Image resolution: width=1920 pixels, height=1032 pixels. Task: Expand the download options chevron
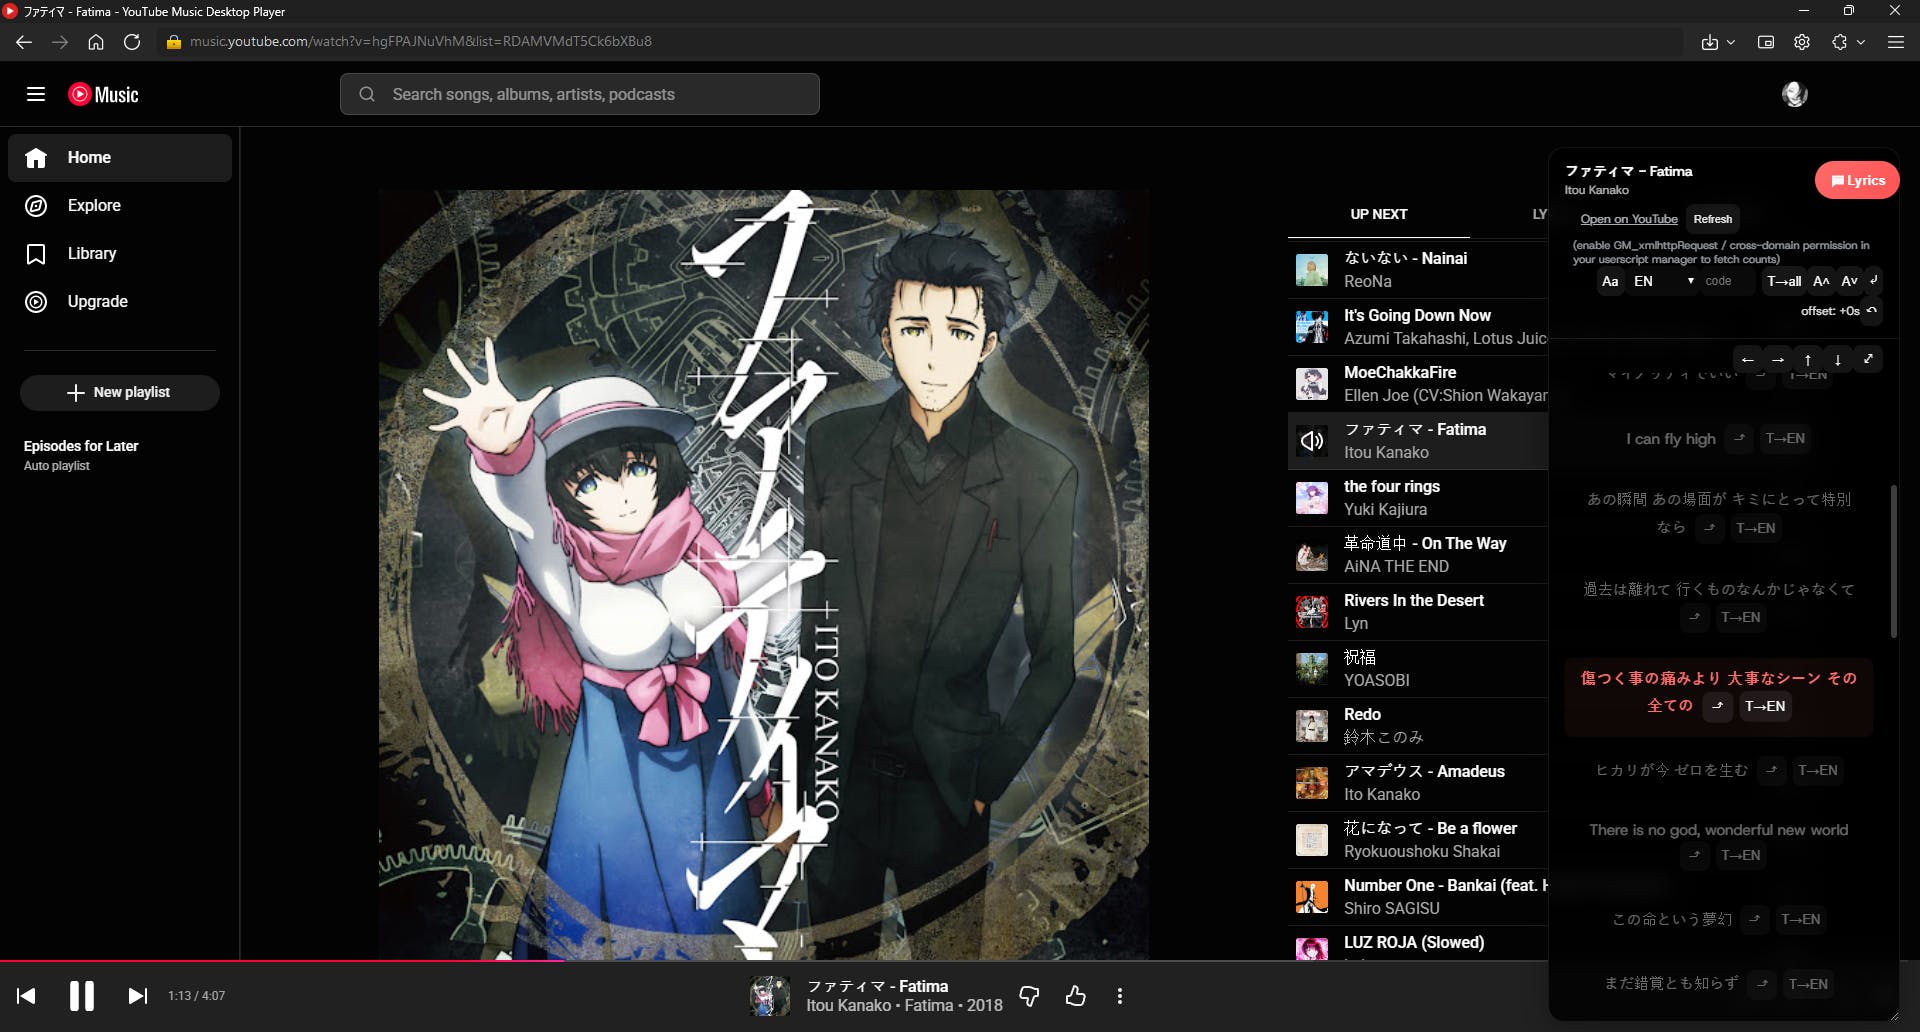pyautogui.click(x=1731, y=42)
